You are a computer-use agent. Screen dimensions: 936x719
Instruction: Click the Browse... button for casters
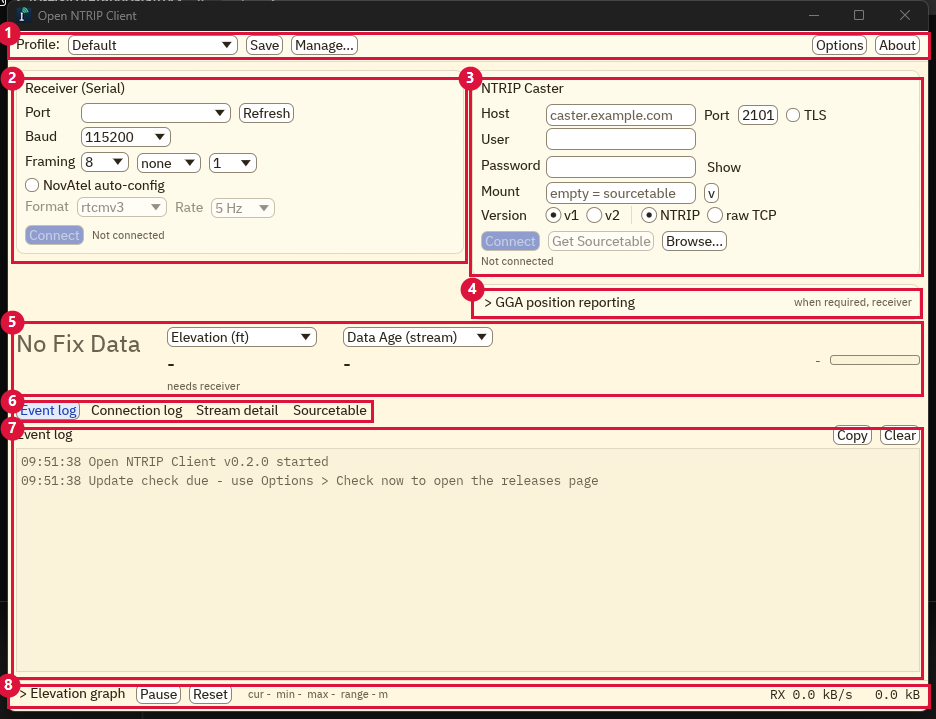click(694, 241)
